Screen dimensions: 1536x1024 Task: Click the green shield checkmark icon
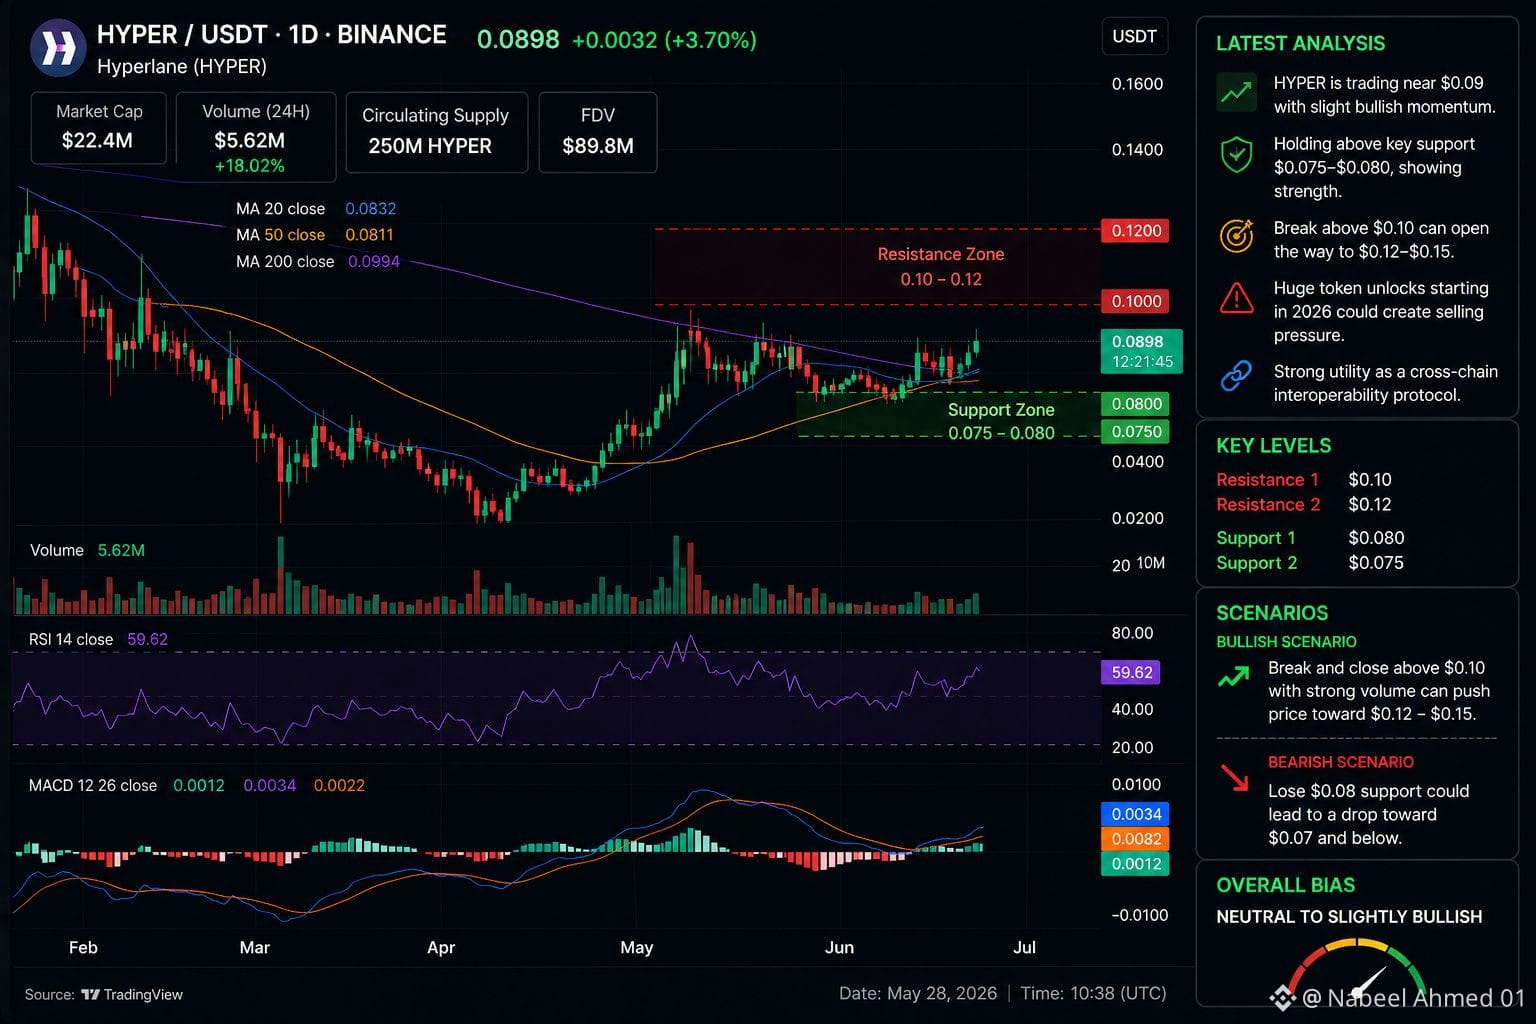[x=1237, y=155]
